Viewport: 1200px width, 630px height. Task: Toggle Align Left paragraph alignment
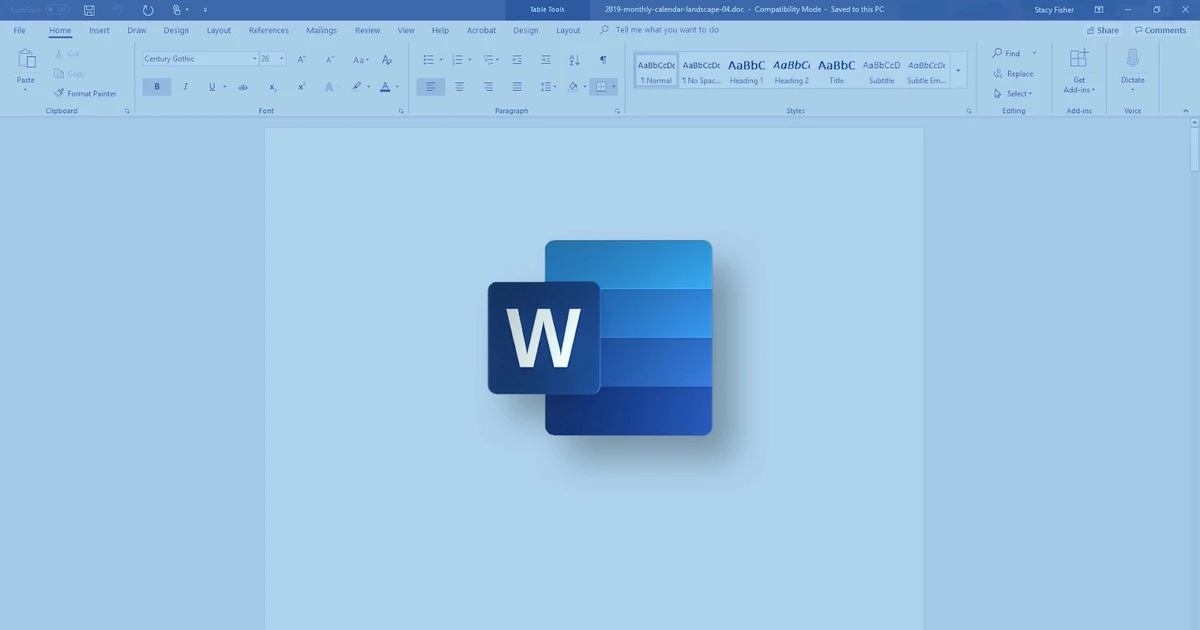(431, 87)
